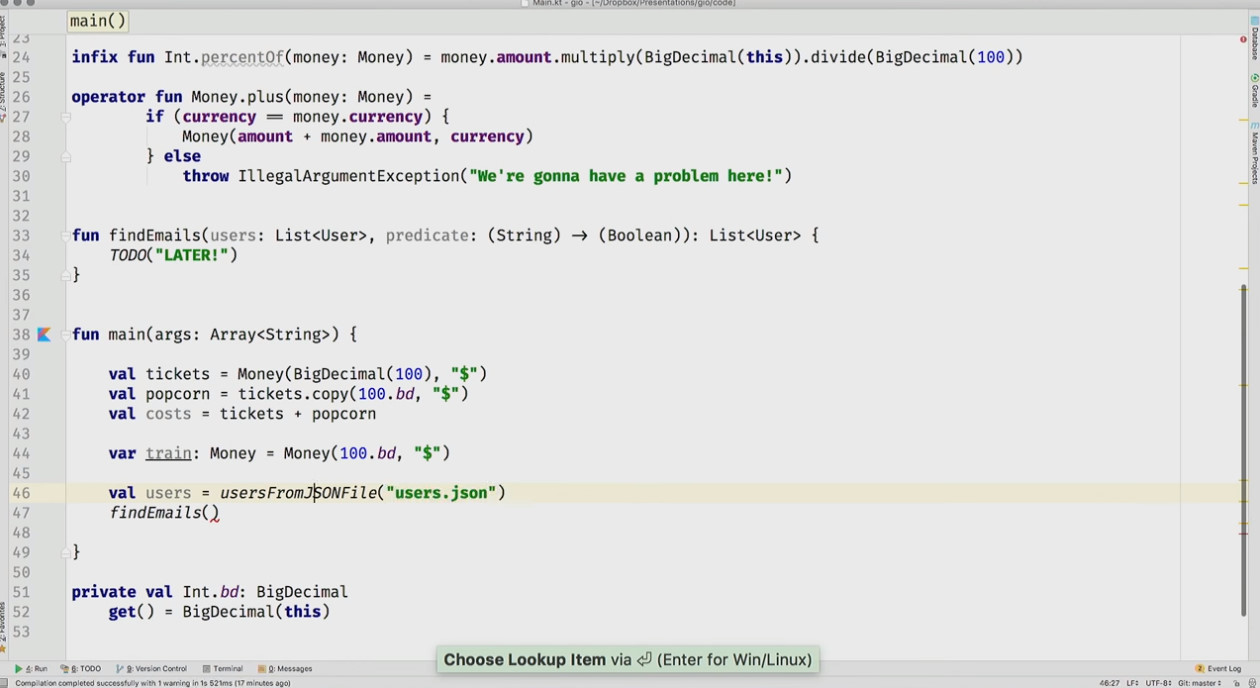This screenshot has width=1260, height=688.
Task: Open the Messages tool window
Action: click(286, 668)
